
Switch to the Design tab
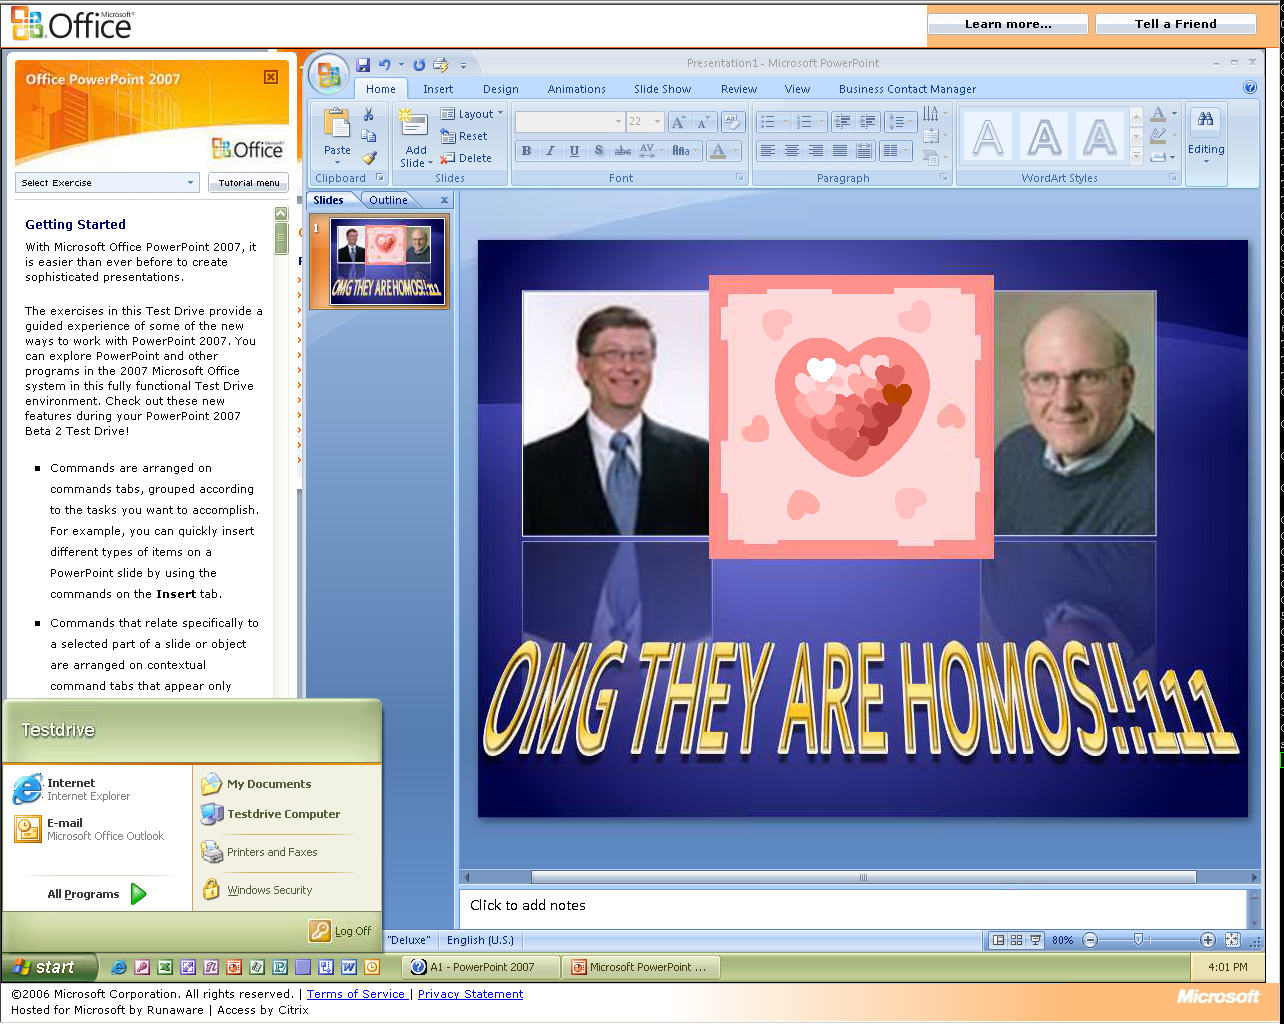coord(501,89)
